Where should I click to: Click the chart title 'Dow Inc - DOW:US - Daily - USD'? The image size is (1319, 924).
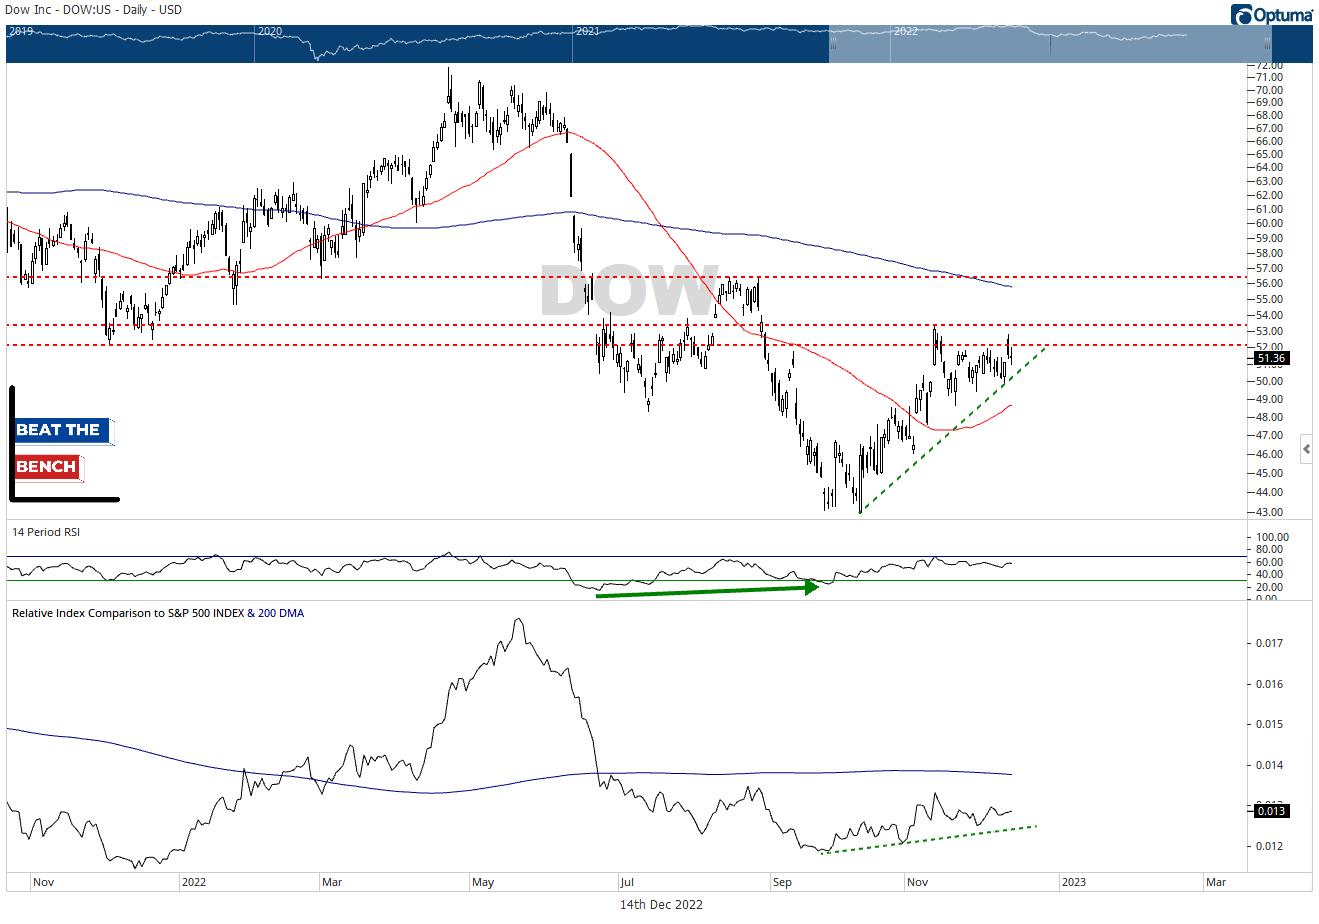coord(95,10)
